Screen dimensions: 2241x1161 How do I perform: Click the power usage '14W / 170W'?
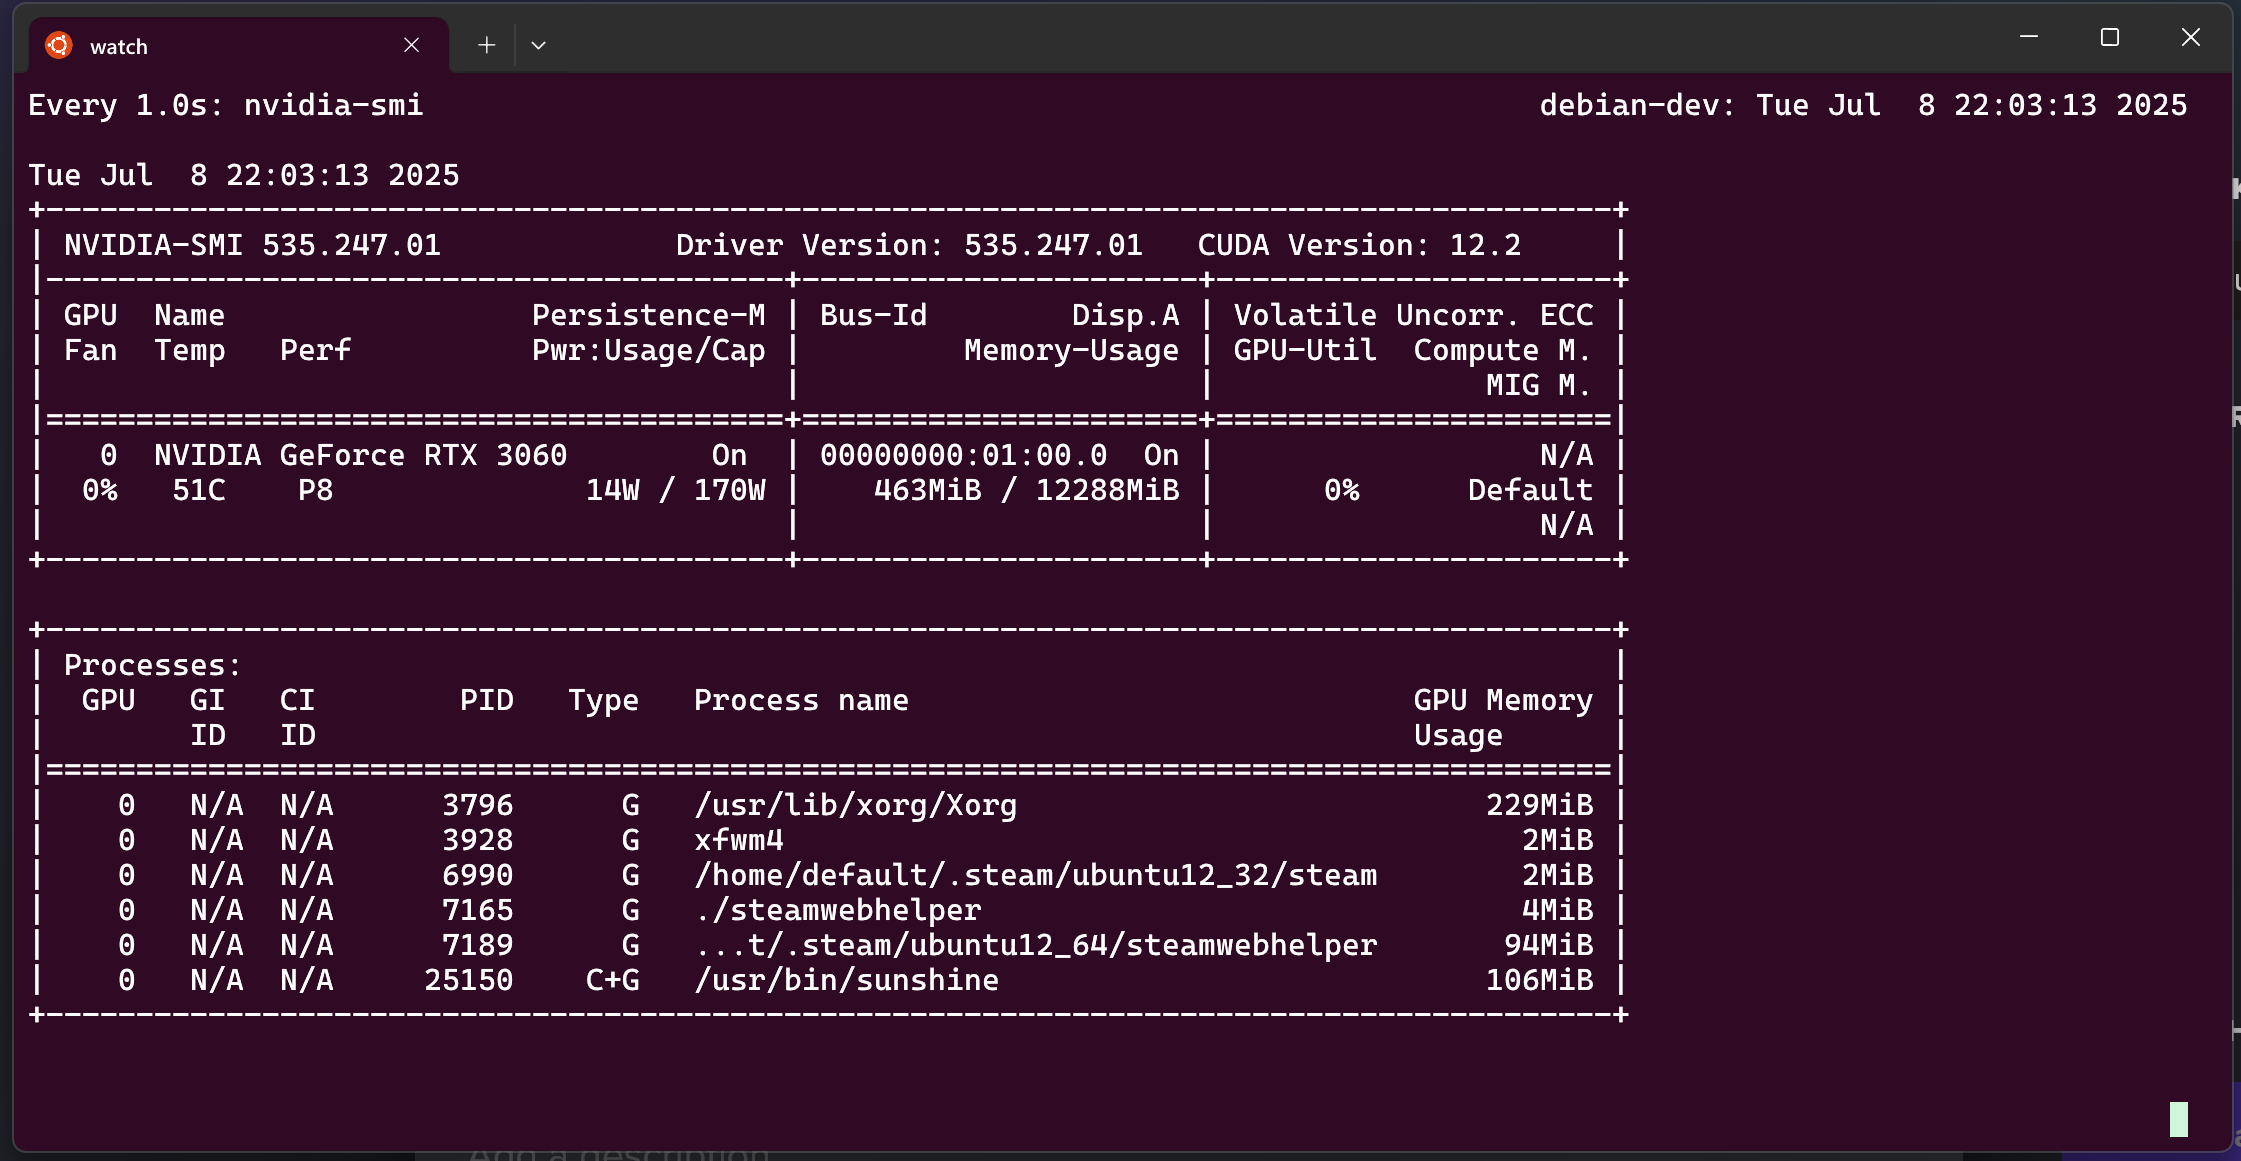pyautogui.click(x=675, y=490)
